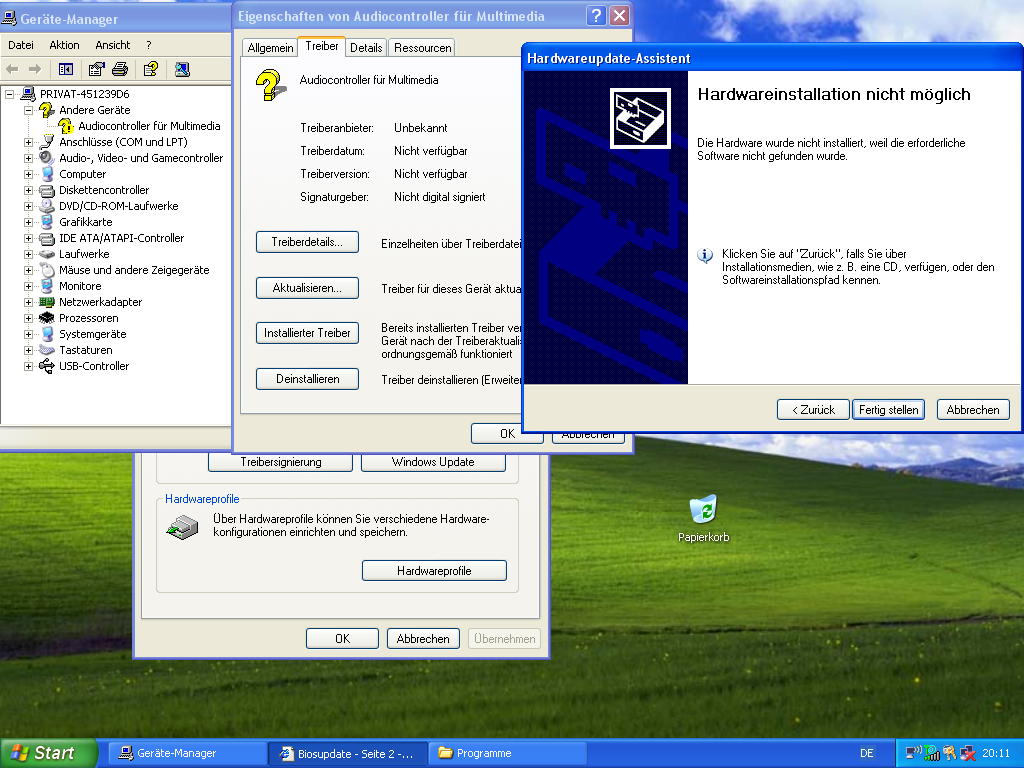Expand the USB-Controller tree node
1024x768 pixels.
tap(28, 366)
